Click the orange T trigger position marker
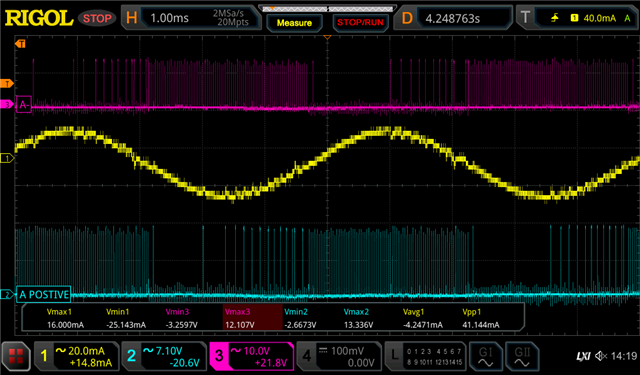640x375 pixels. point(20,43)
